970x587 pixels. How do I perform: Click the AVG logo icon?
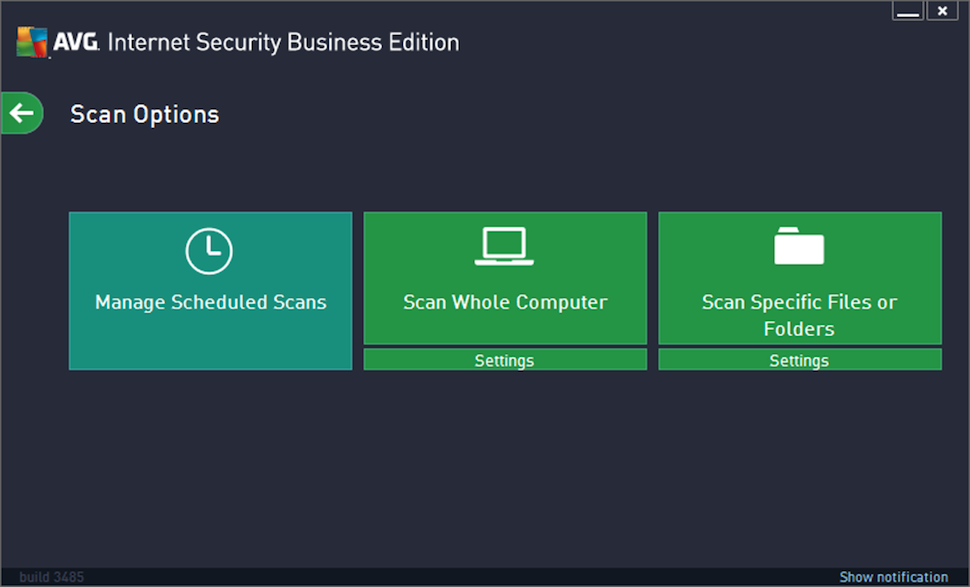[x=32, y=40]
